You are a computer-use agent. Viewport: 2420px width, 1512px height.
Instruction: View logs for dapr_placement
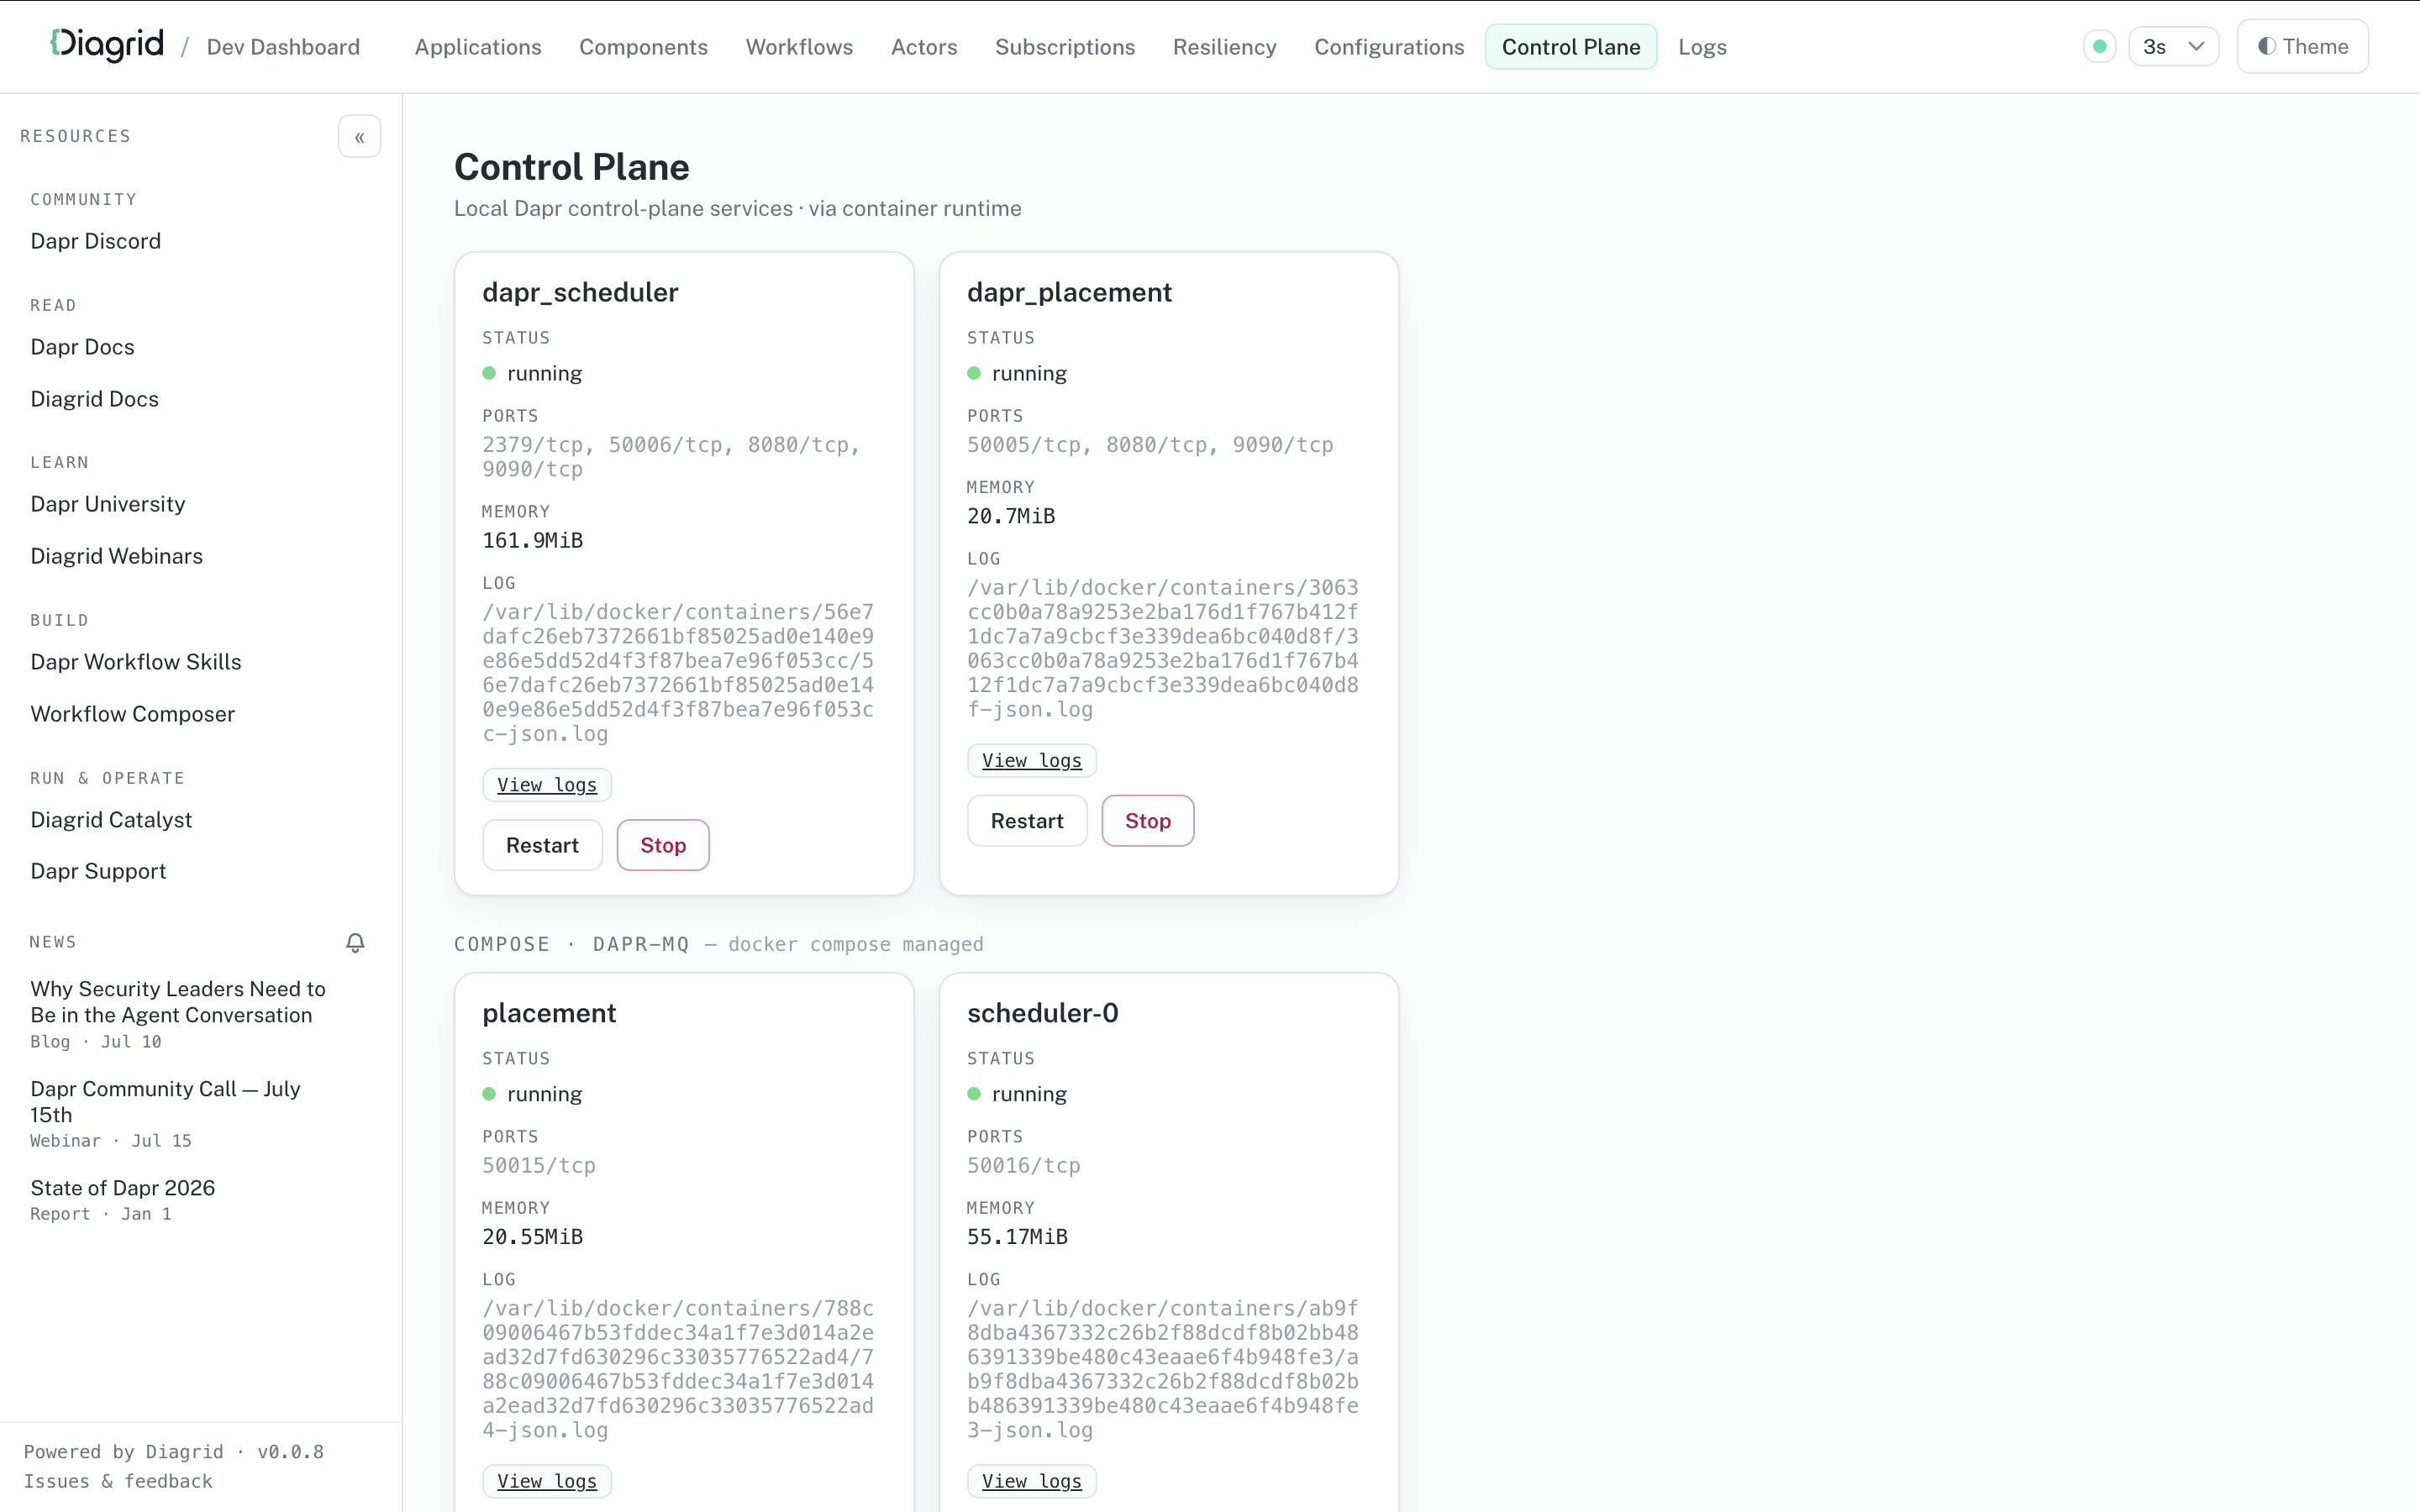point(1032,761)
